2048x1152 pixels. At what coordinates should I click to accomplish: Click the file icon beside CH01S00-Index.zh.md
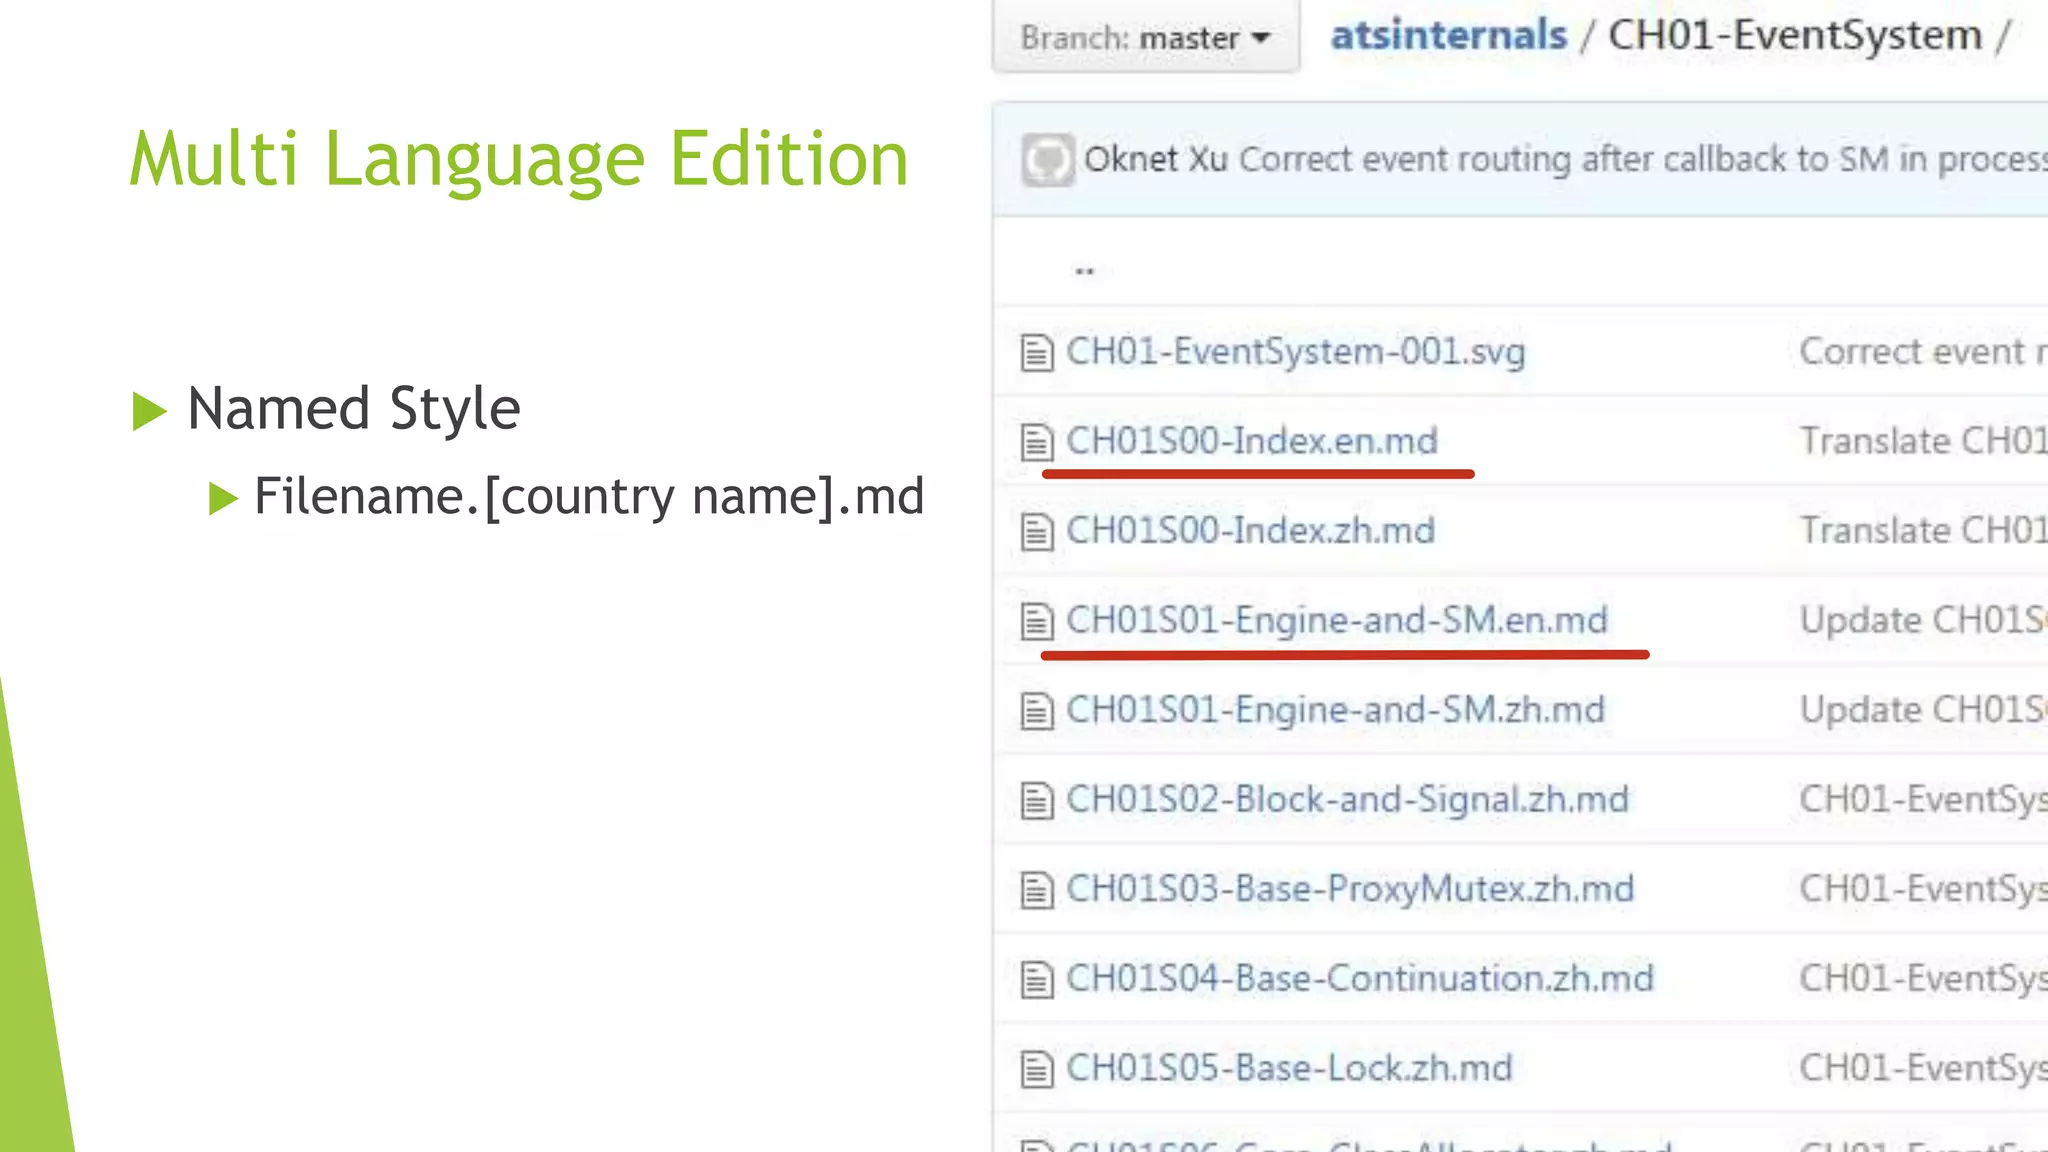[1037, 532]
